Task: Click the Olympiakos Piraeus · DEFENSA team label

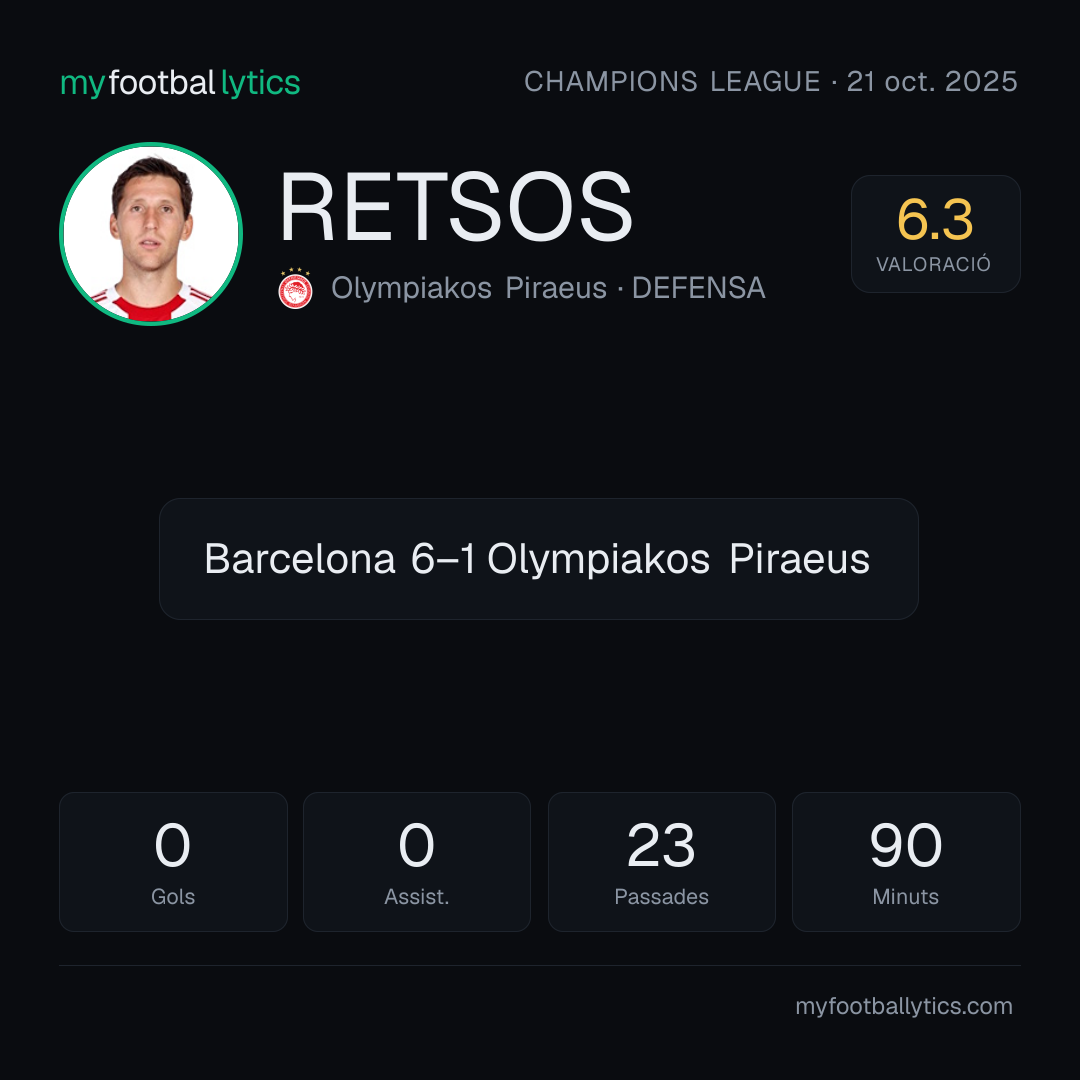Action: tap(548, 288)
